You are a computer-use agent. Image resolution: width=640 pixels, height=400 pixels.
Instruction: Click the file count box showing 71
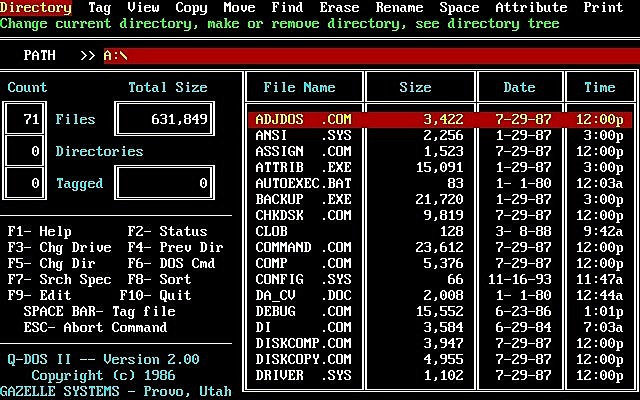click(24, 119)
